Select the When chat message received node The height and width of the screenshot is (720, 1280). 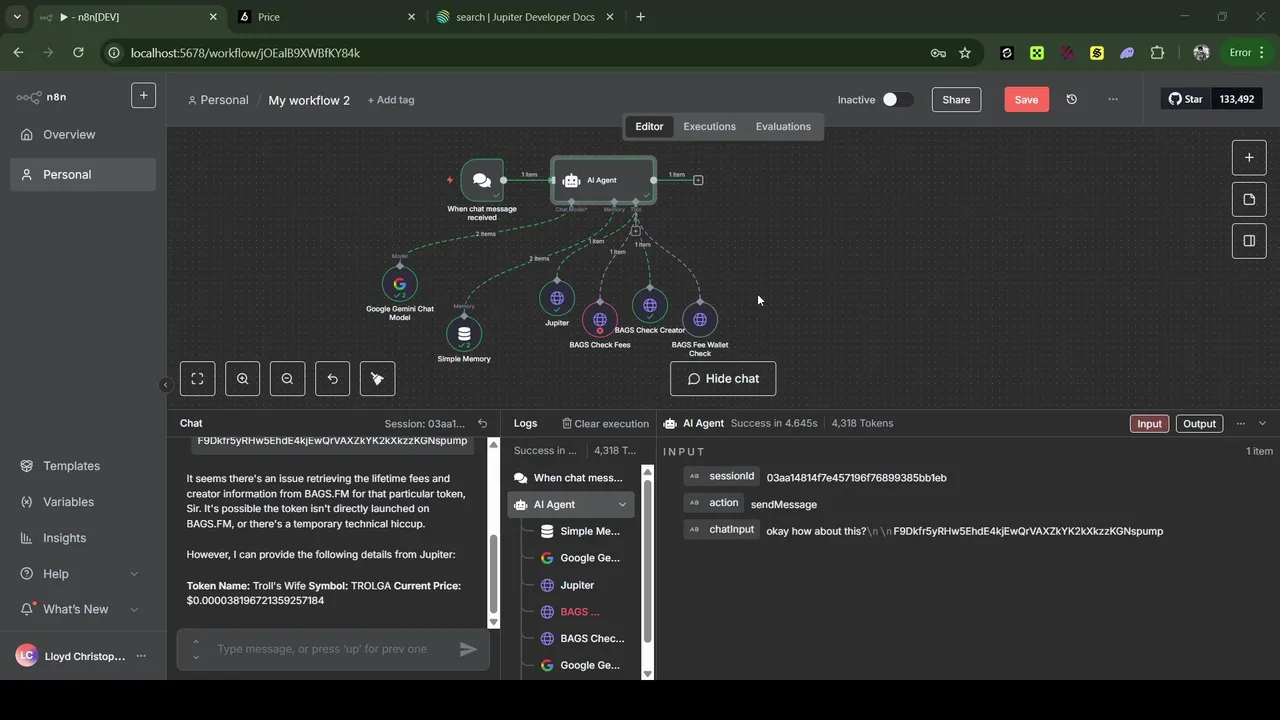481,180
